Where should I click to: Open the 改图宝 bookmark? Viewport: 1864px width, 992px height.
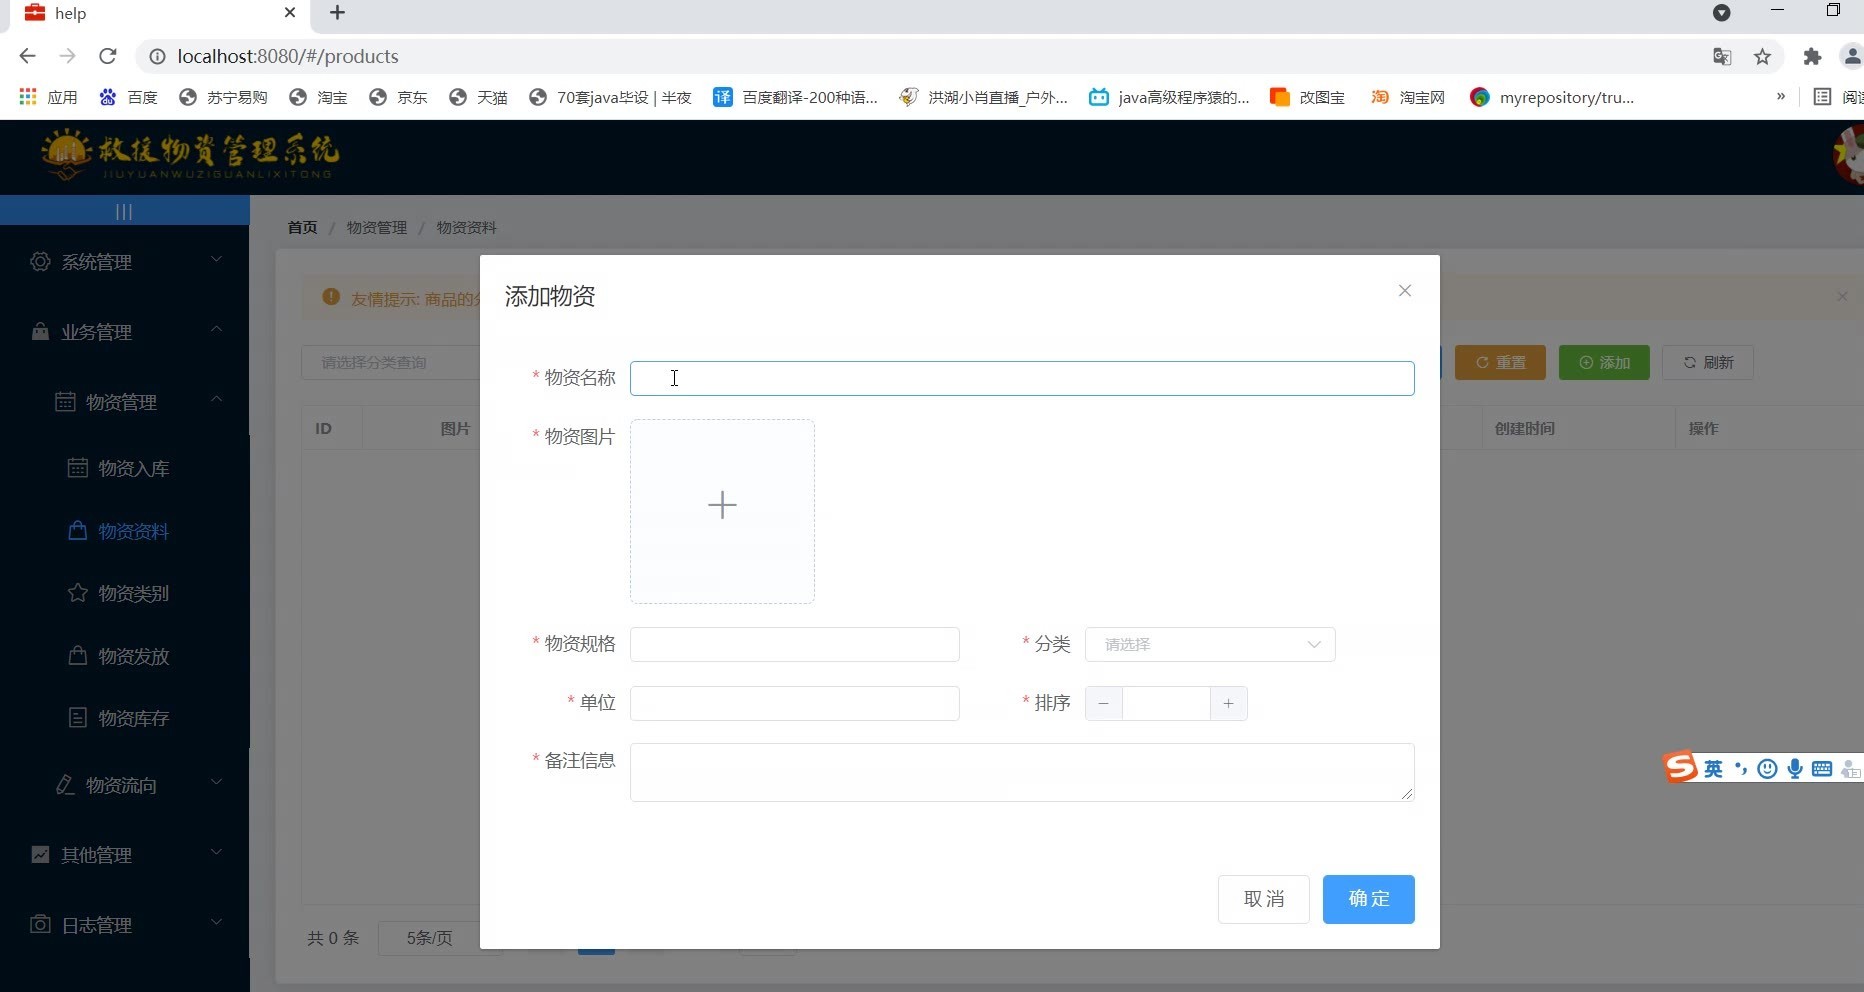pyautogui.click(x=1307, y=97)
